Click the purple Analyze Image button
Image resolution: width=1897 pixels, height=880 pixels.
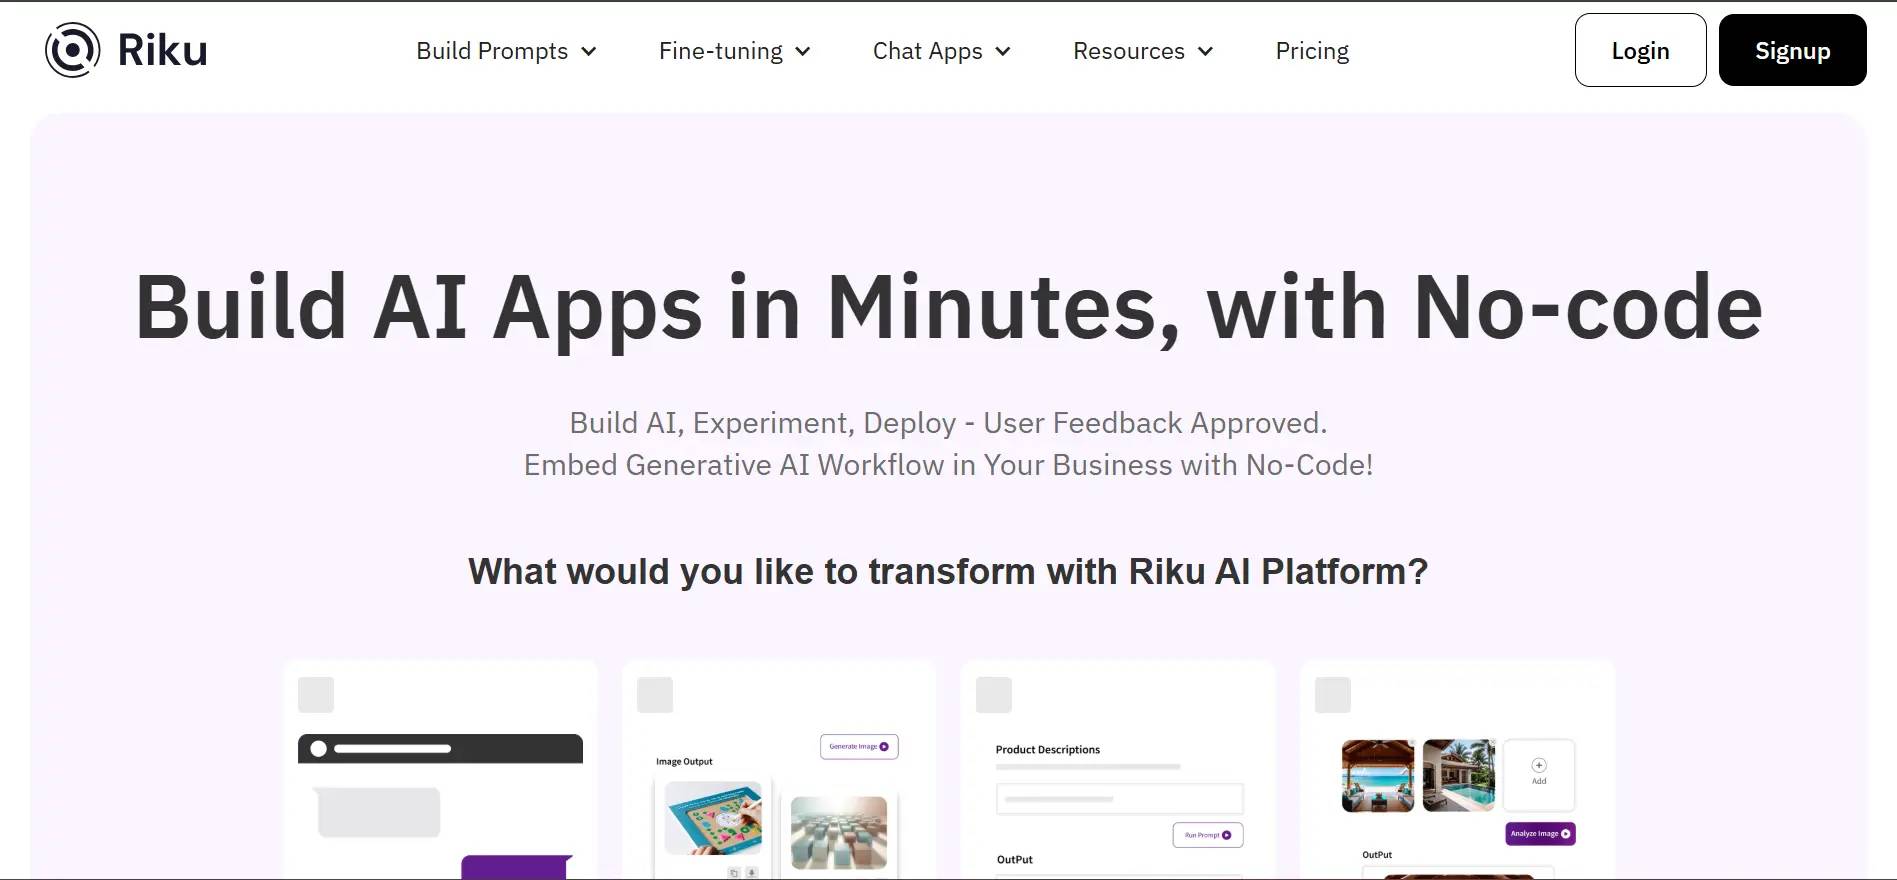(1540, 833)
